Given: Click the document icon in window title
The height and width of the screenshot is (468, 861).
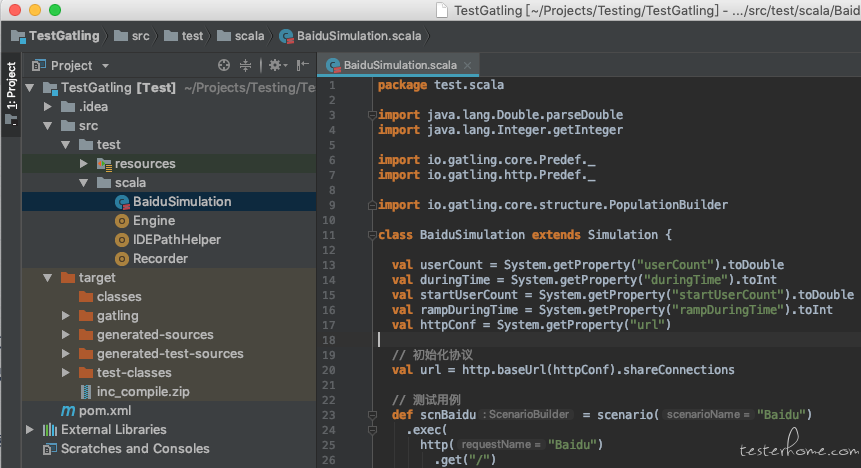Looking at the screenshot, I should 441,10.
